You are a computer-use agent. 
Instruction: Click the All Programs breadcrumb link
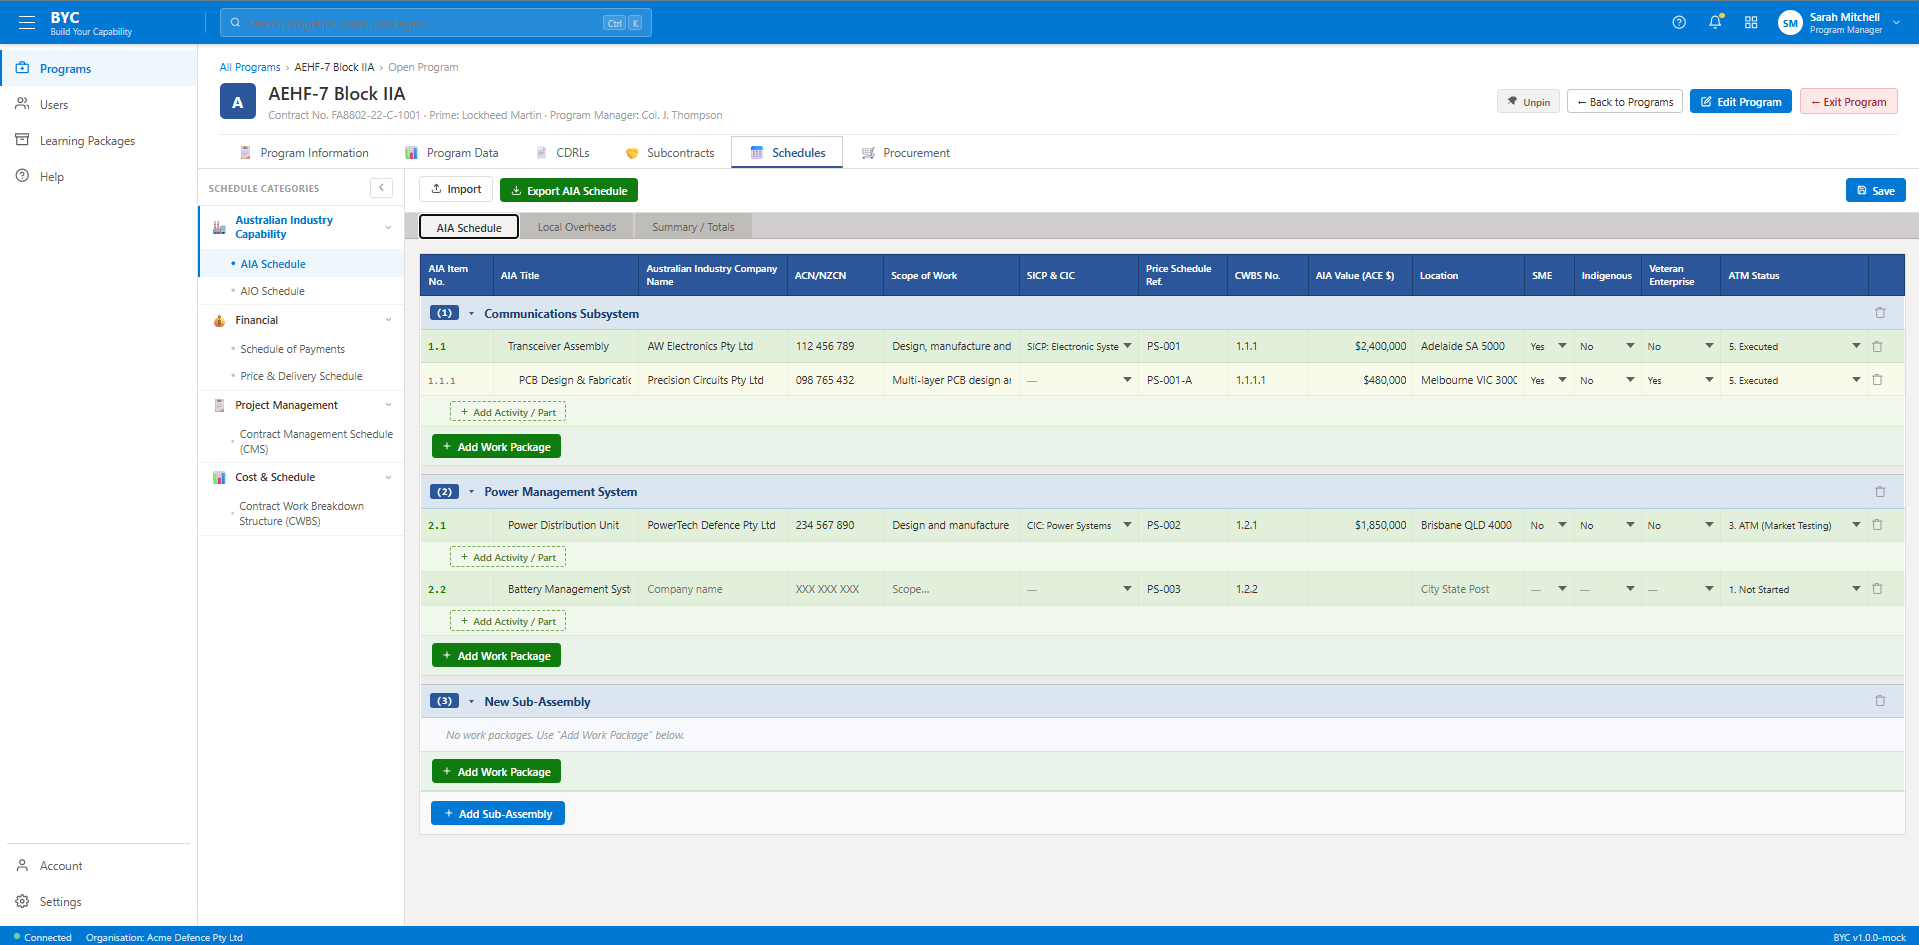250,67
